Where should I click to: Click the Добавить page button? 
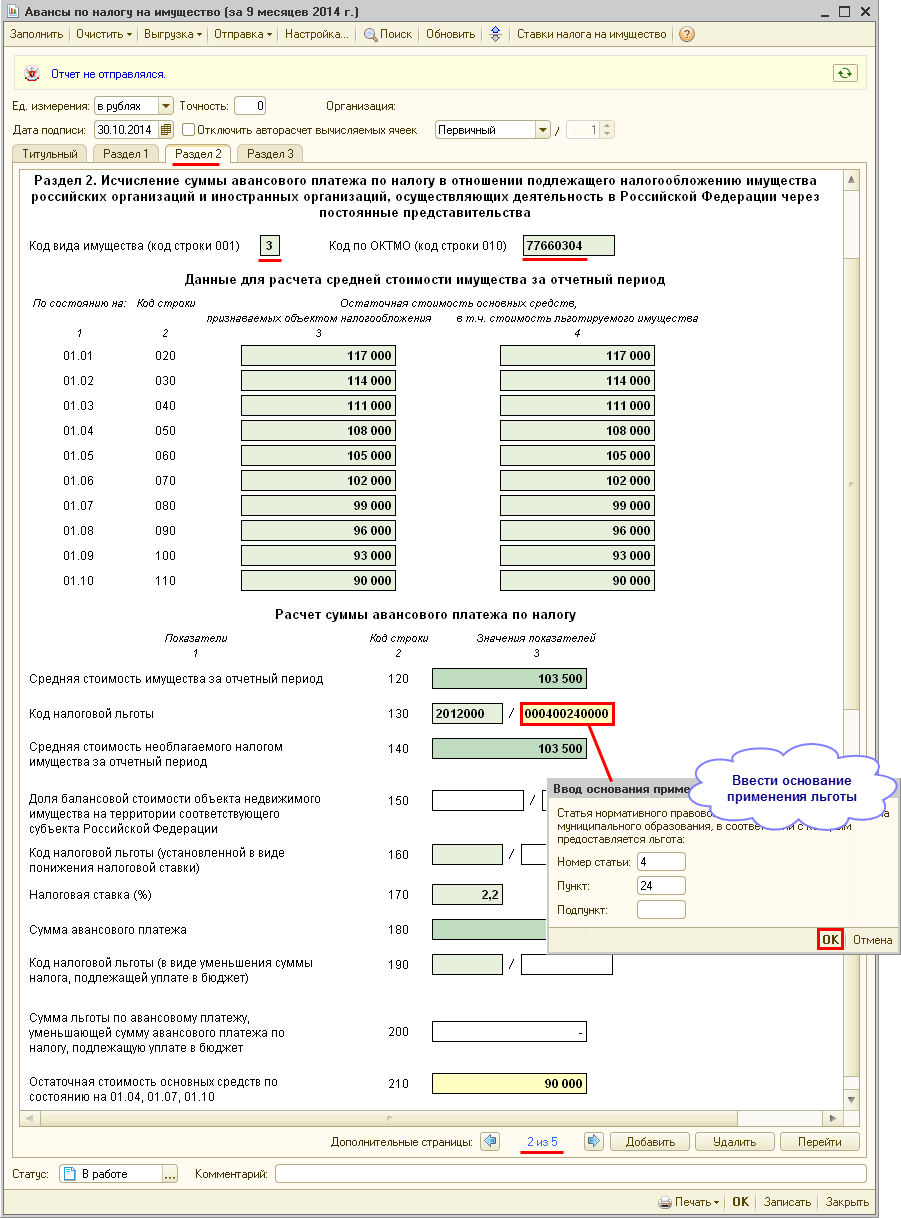point(650,1142)
